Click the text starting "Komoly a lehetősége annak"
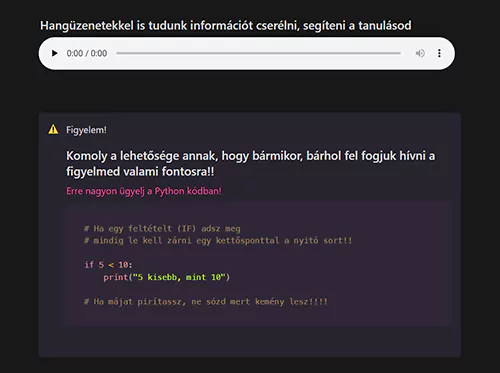Screen dimensions: 500x373 [251, 164]
